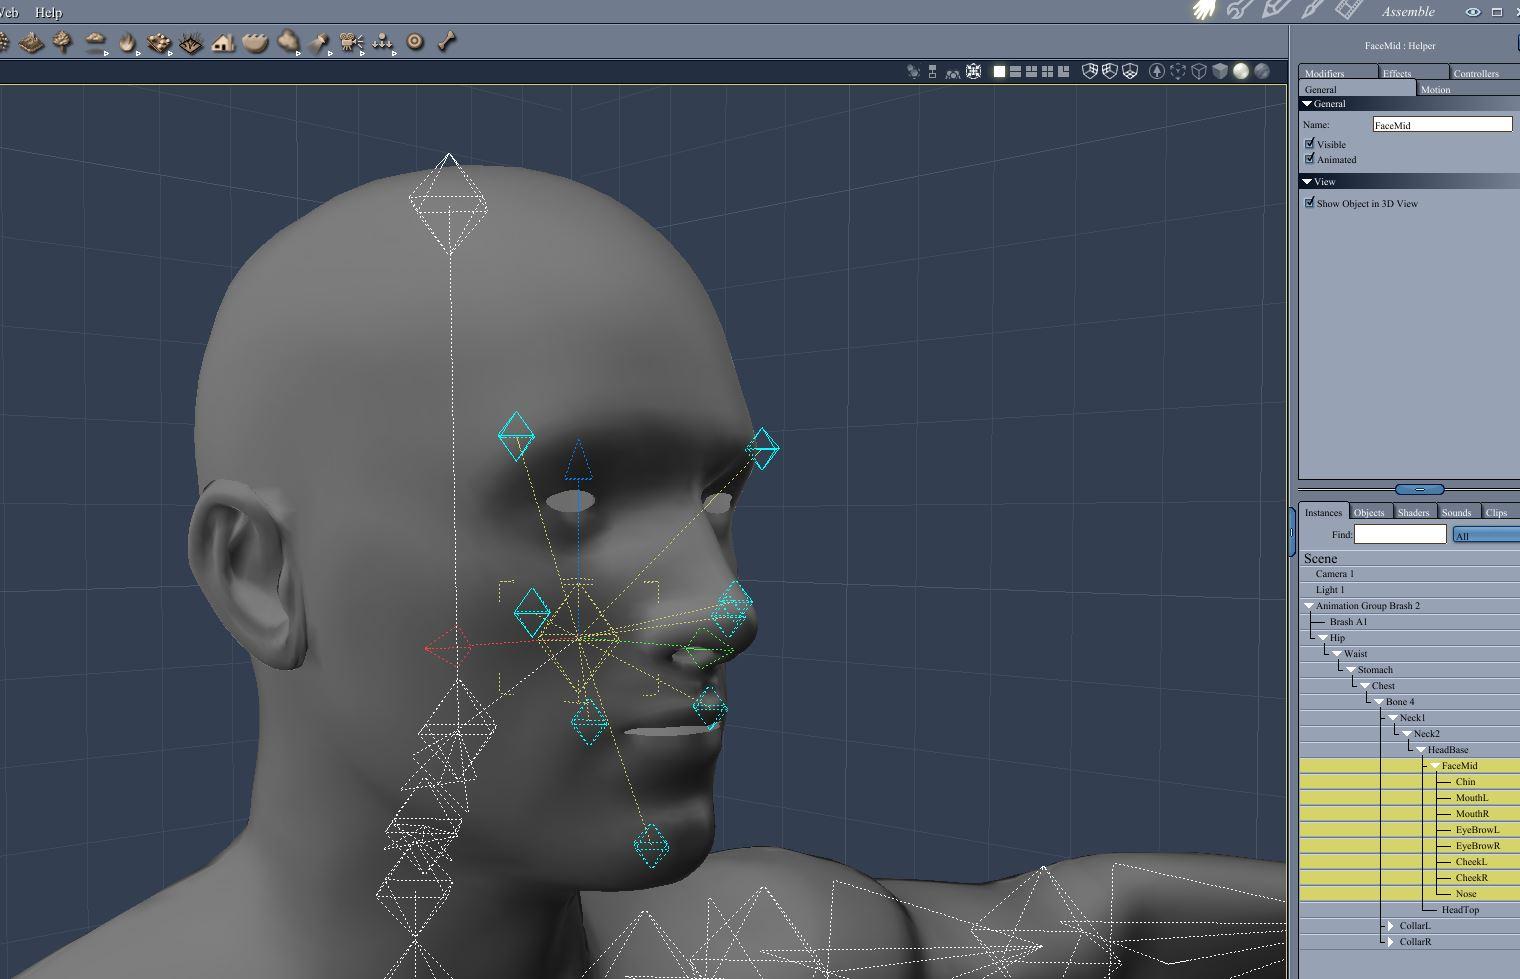
Task: Open the Texture room brush icon
Action: coord(1313,11)
